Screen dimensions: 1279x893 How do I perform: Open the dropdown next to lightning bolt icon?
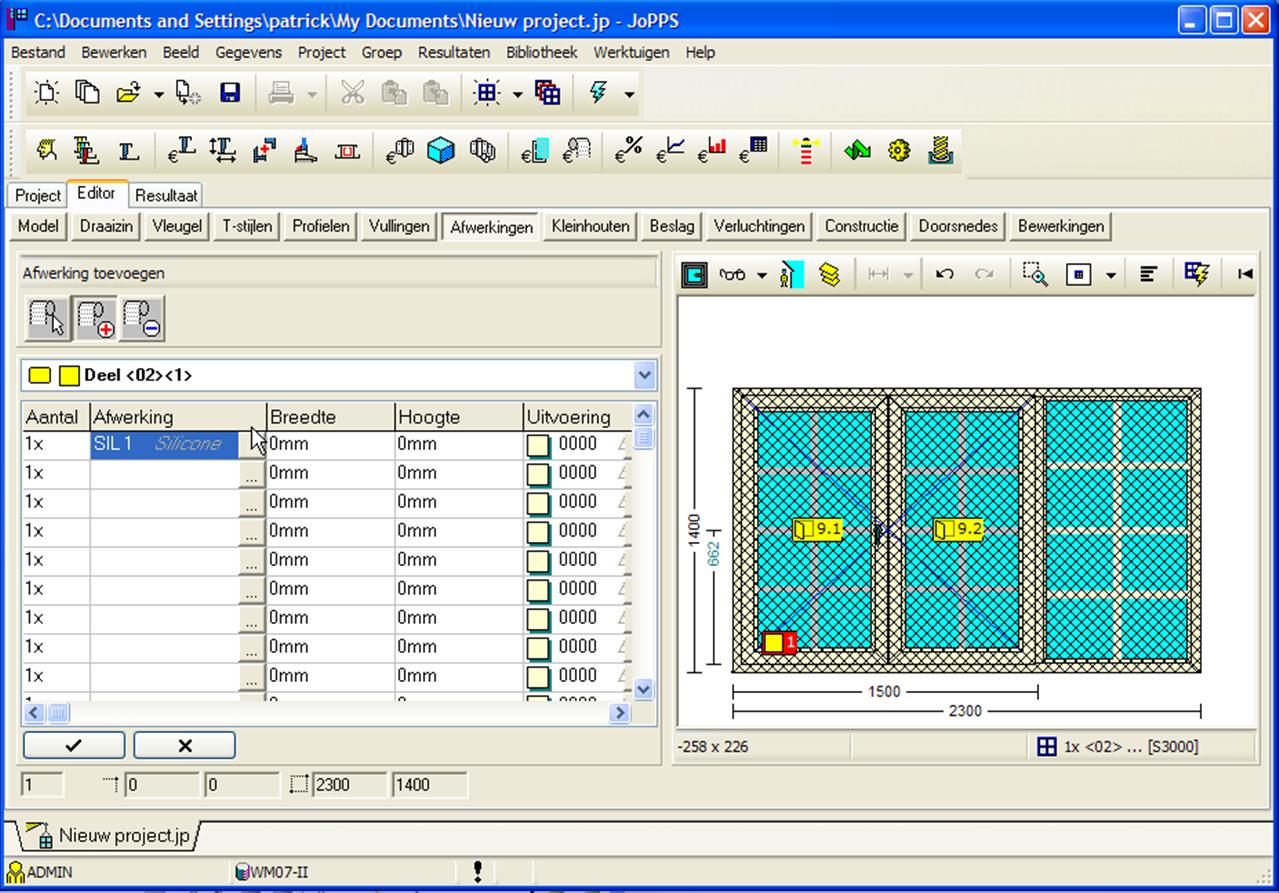(x=629, y=94)
